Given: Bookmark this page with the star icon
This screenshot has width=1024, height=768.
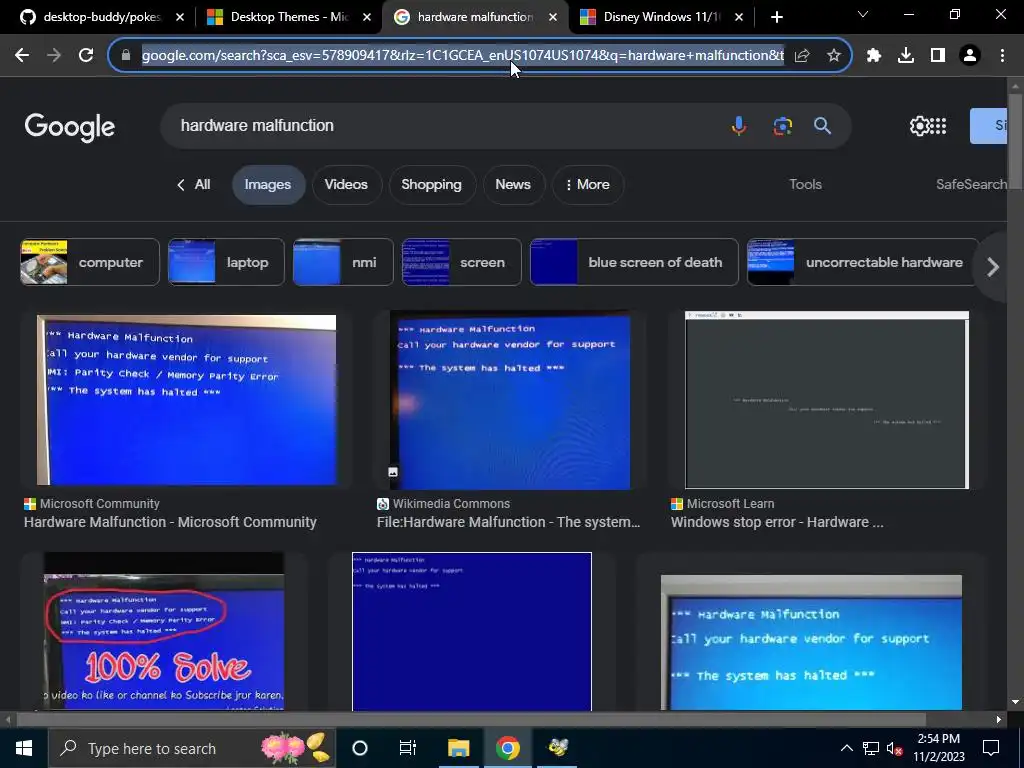Looking at the screenshot, I should tap(833, 56).
